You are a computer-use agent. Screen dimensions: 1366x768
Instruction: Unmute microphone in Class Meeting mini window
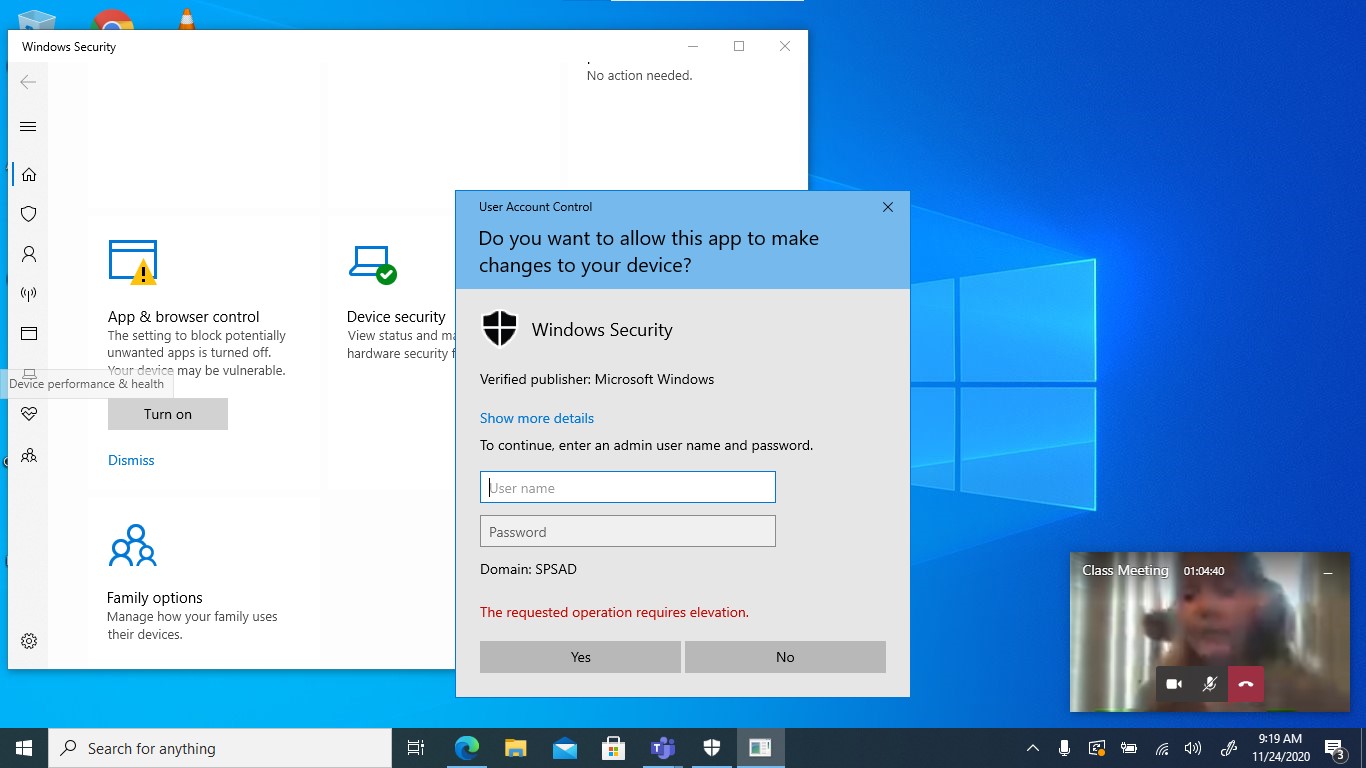[x=1210, y=684]
